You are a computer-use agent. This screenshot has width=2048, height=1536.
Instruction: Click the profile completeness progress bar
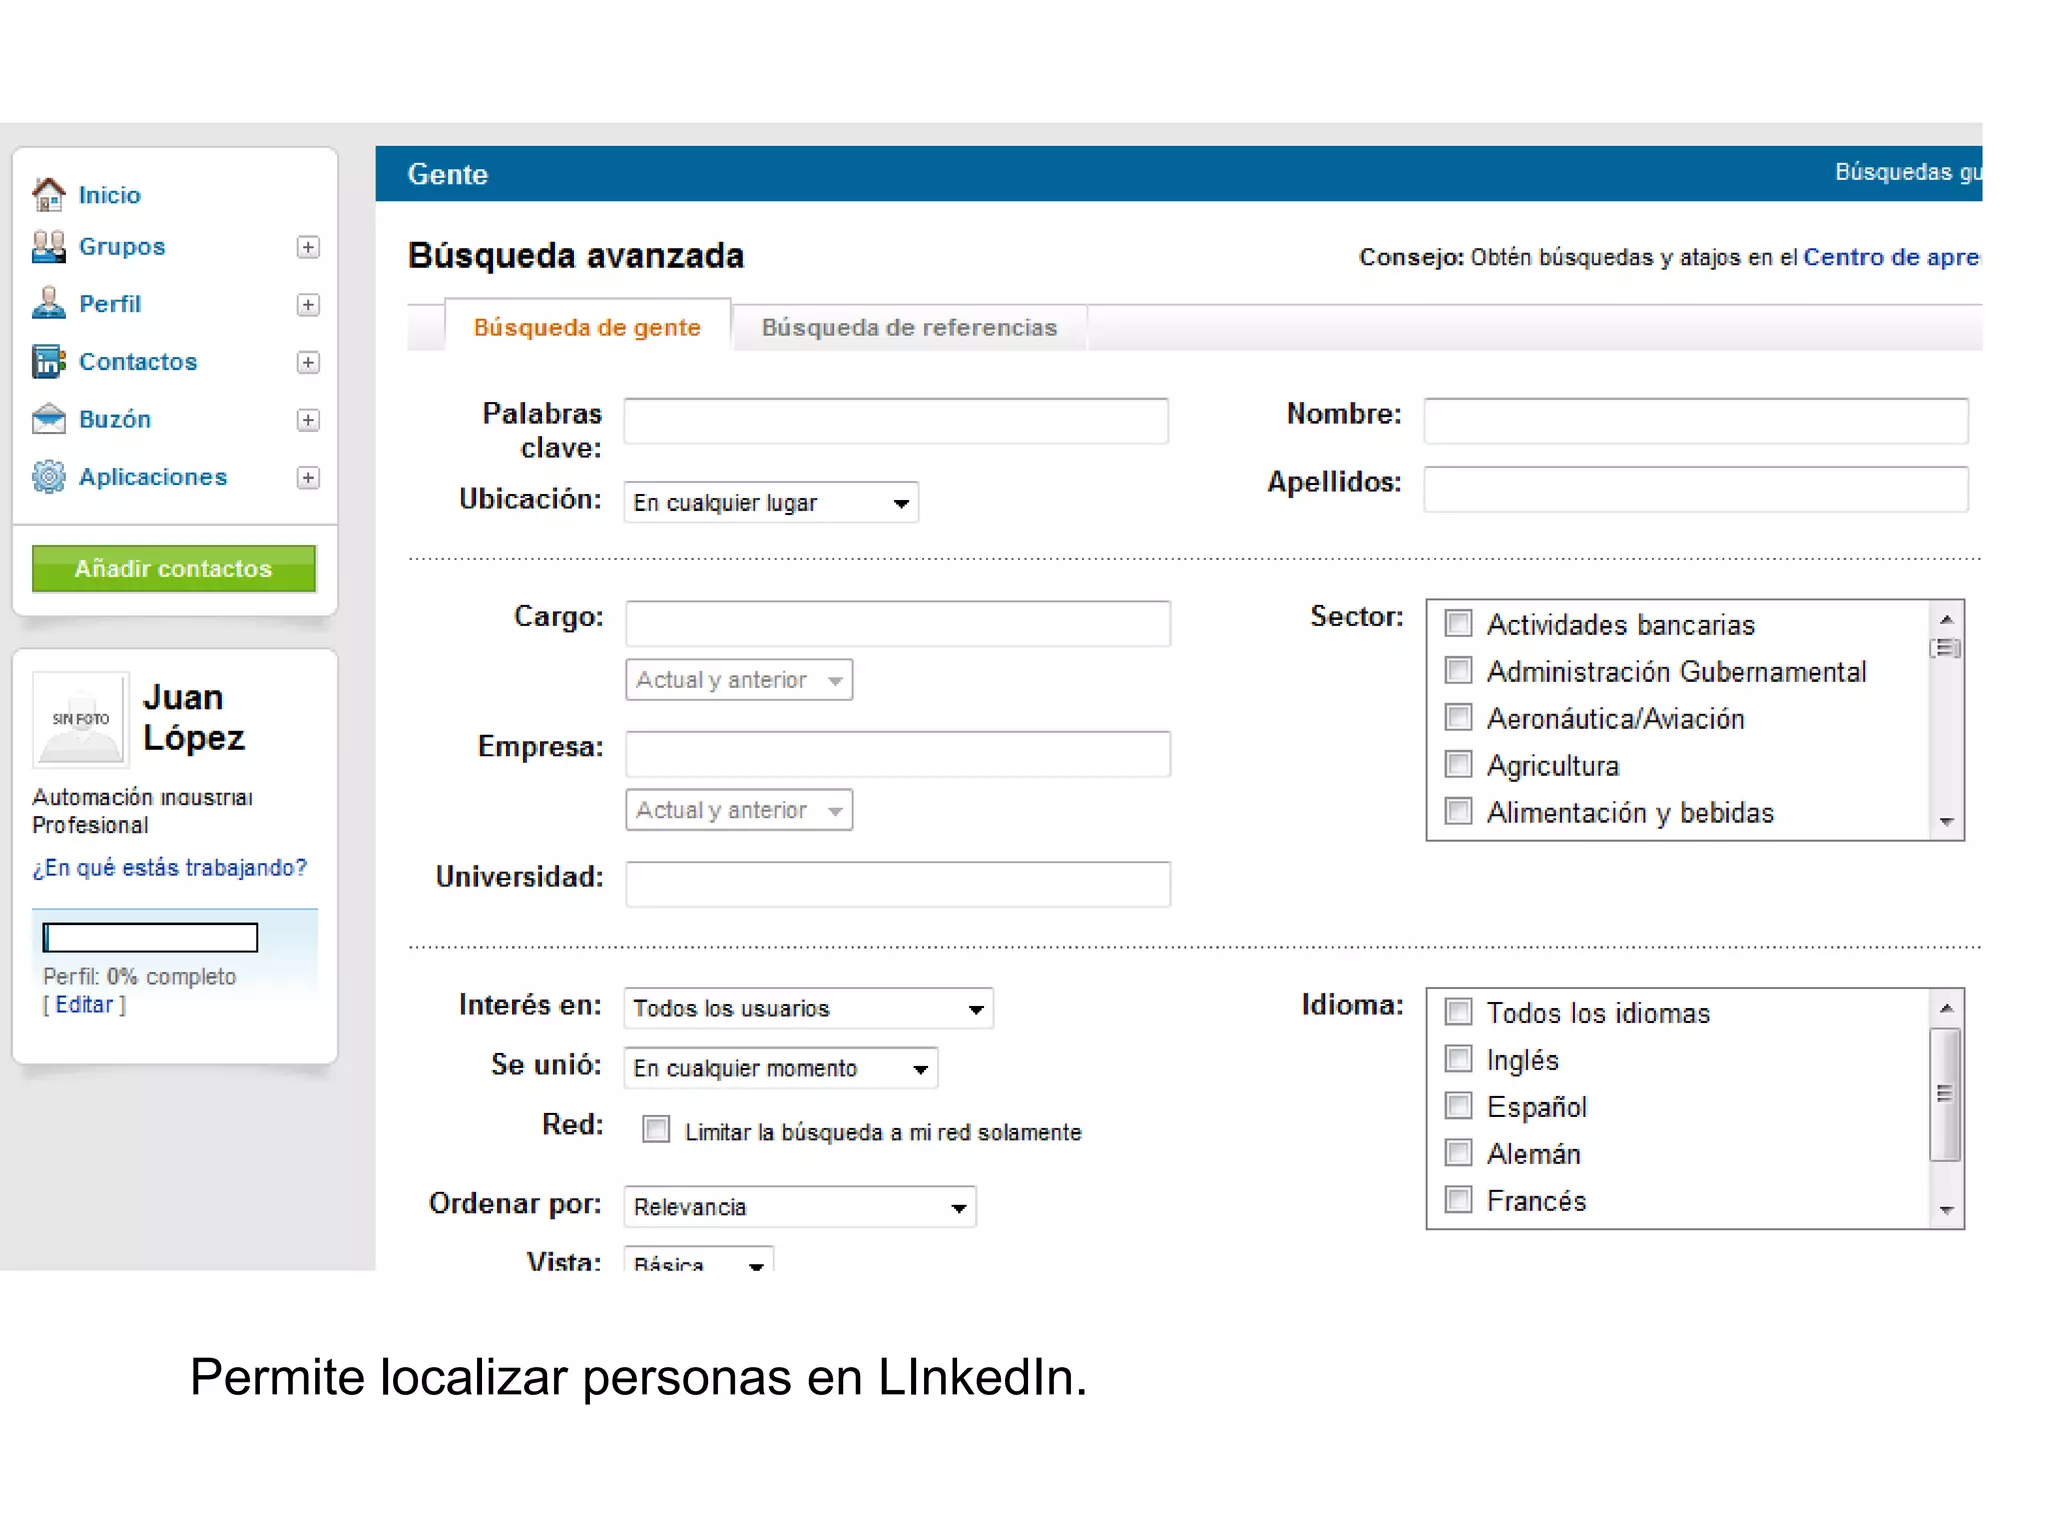[x=150, y=937]
